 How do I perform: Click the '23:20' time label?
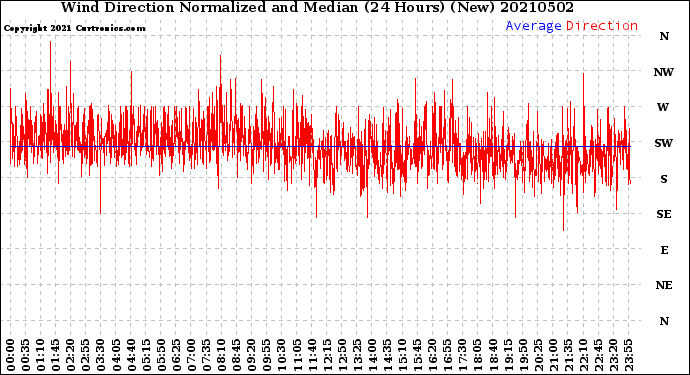pyautogui.click(x=613, y=355)
